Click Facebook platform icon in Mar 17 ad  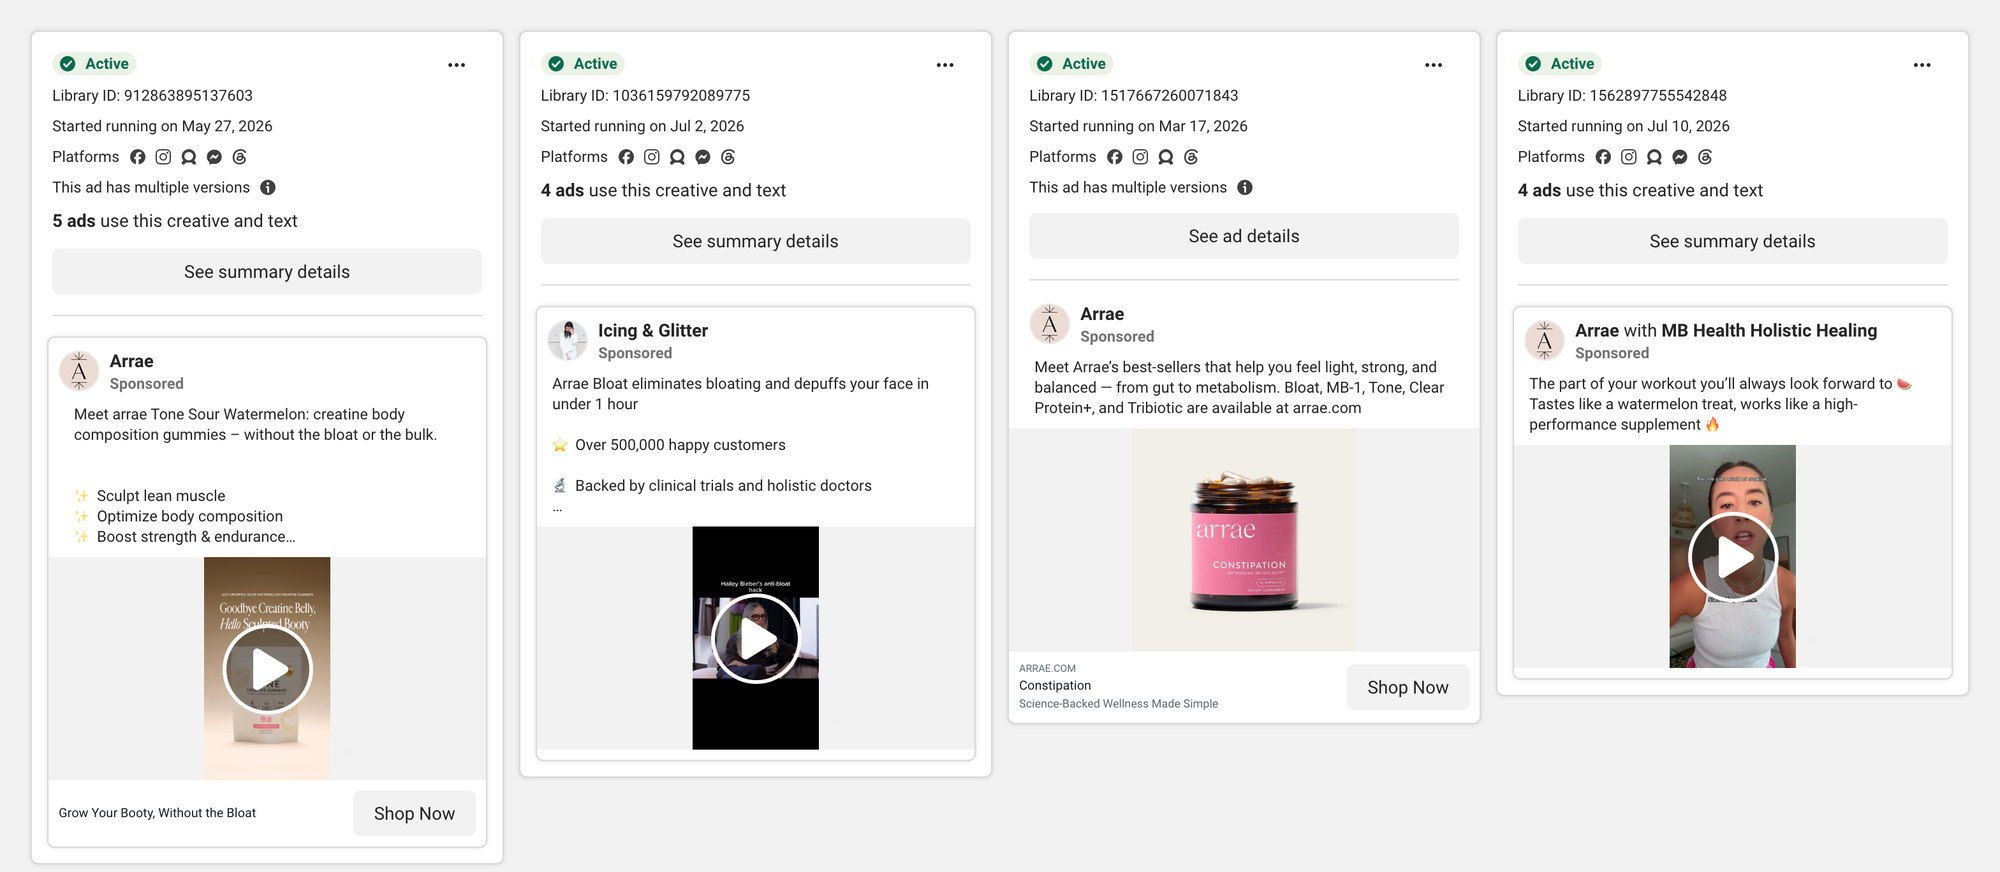click(x=1115, y=157)
